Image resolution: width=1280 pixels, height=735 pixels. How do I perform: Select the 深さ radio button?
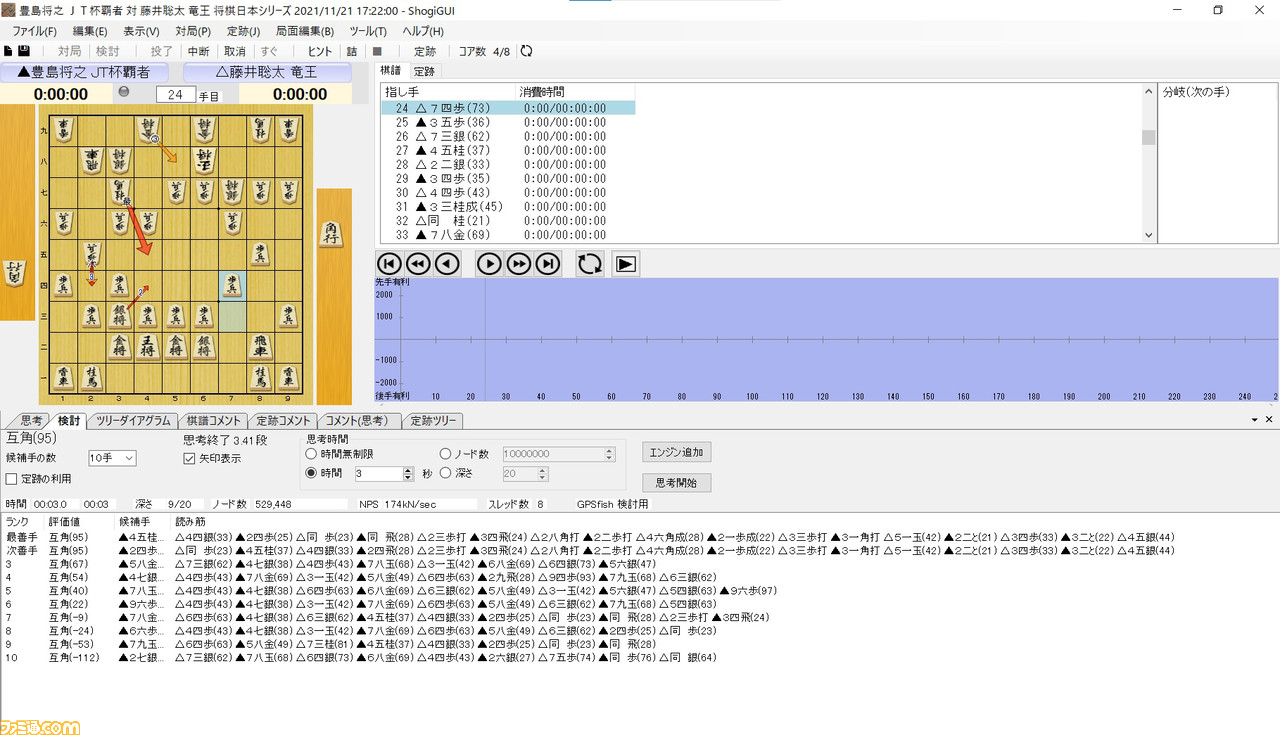click(446, 473)
